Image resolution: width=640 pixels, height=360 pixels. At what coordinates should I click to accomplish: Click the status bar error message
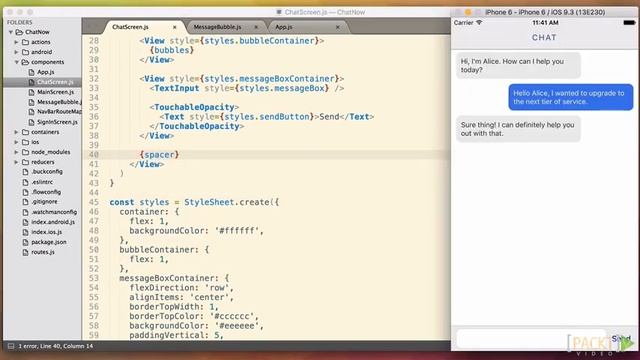point(56,346)
